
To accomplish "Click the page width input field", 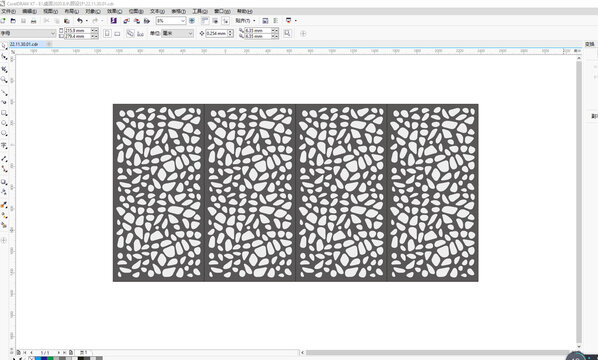I will point(78,31).
